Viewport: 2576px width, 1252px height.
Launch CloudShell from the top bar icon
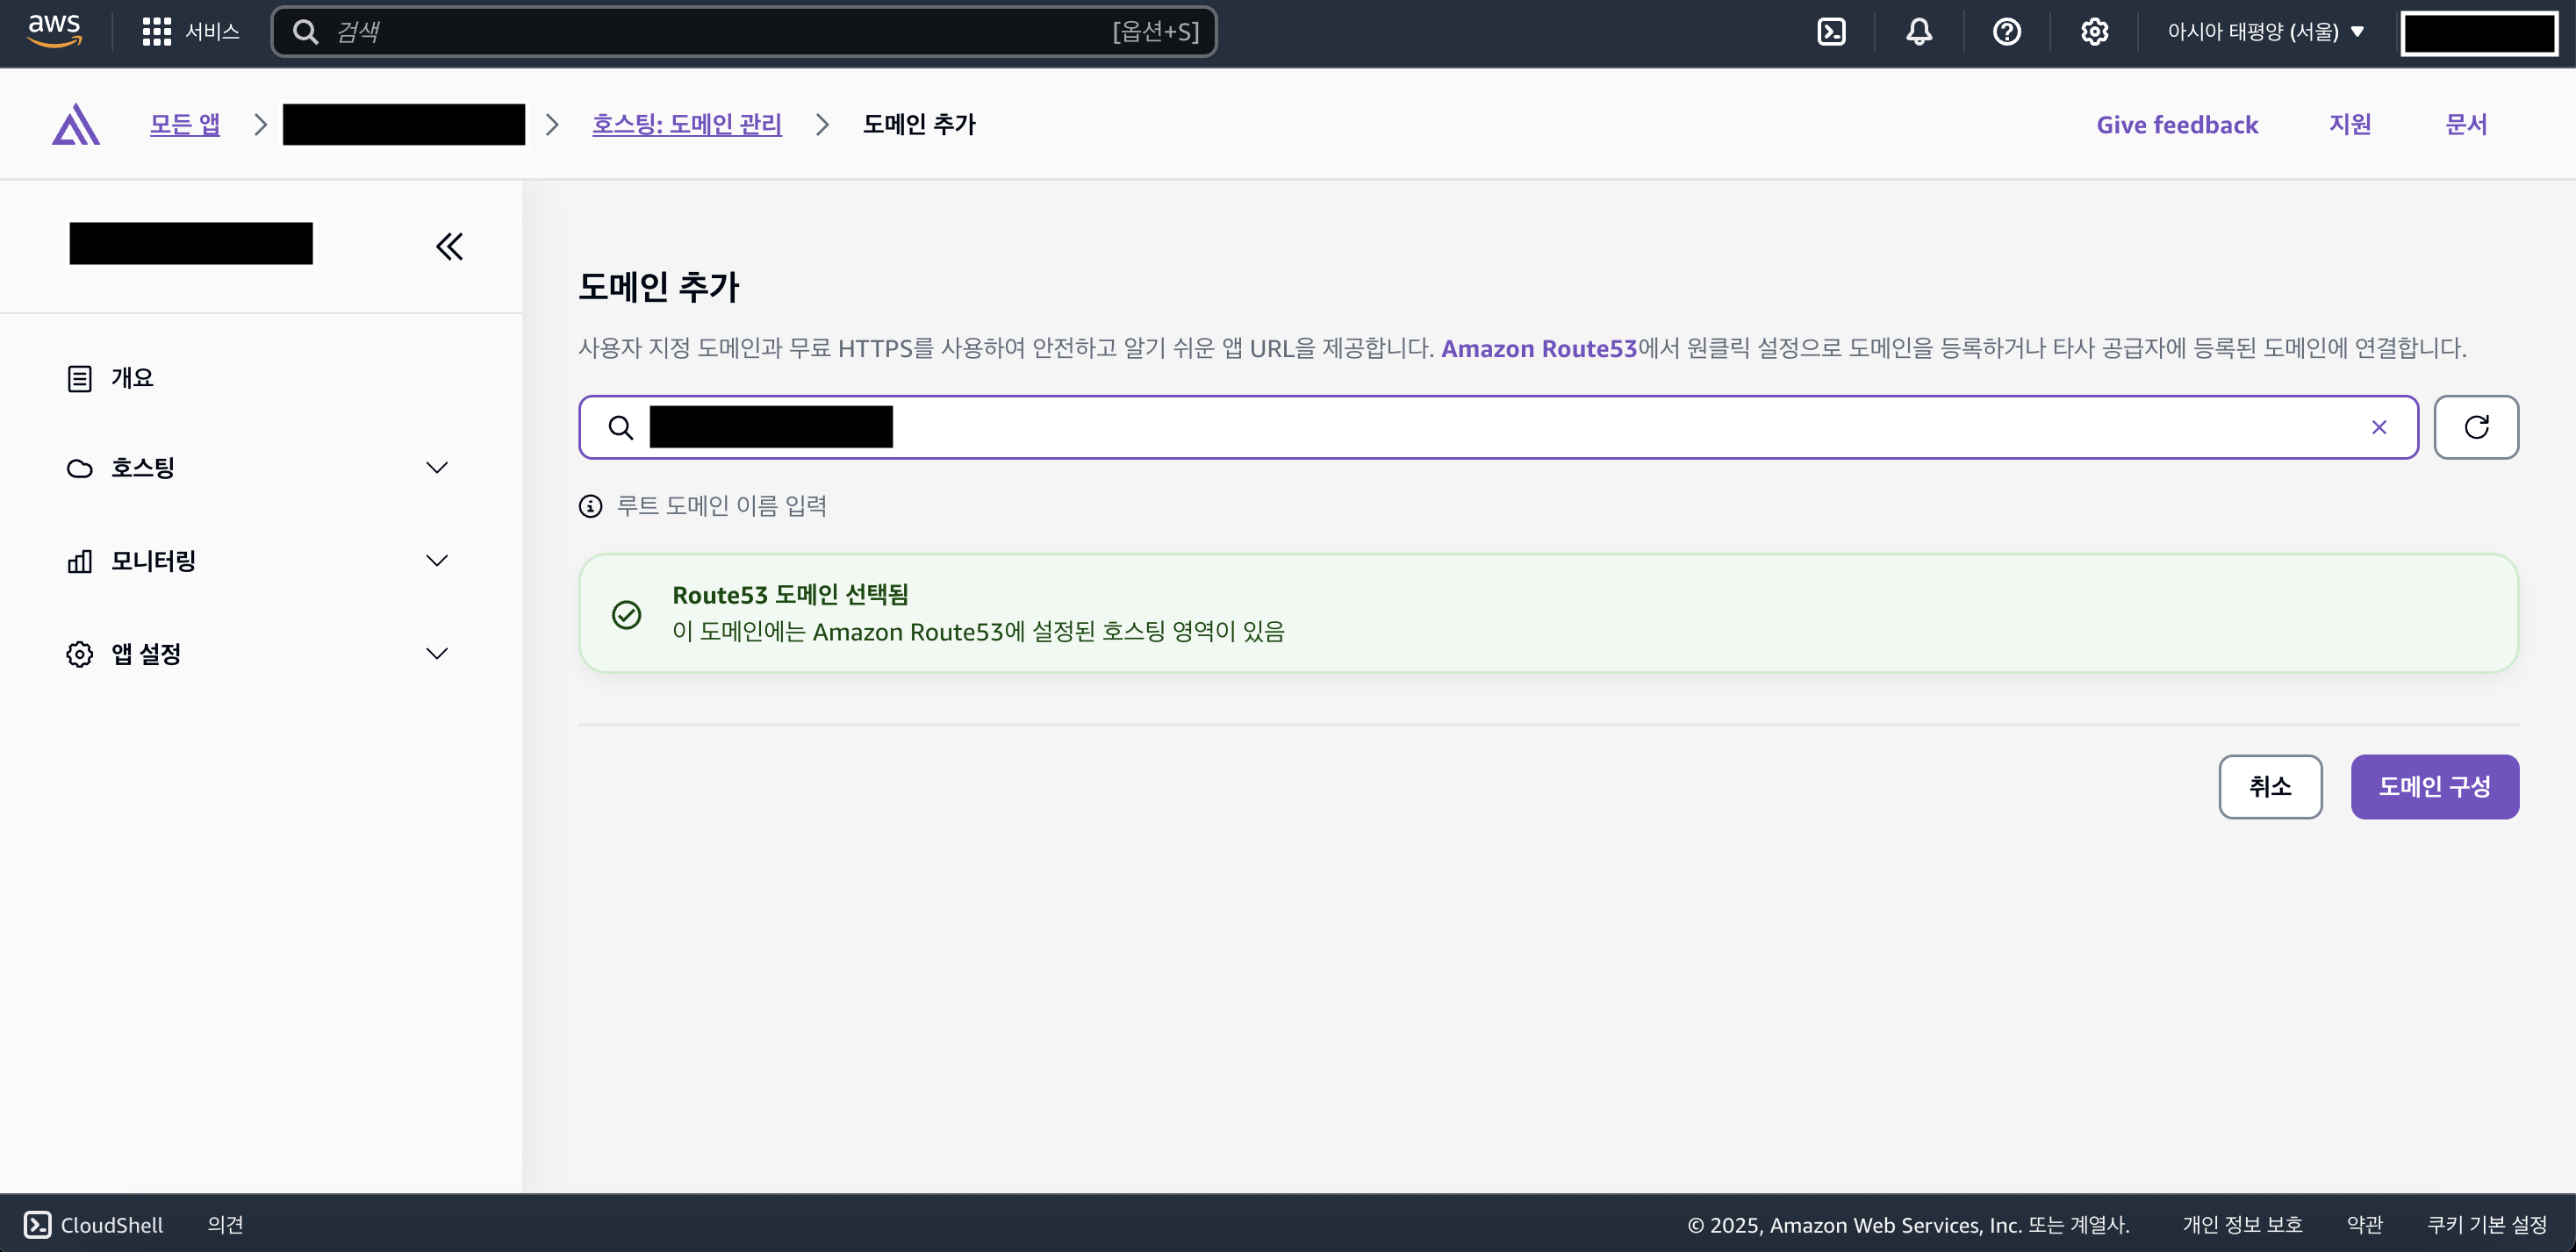tap(1832, 31)
